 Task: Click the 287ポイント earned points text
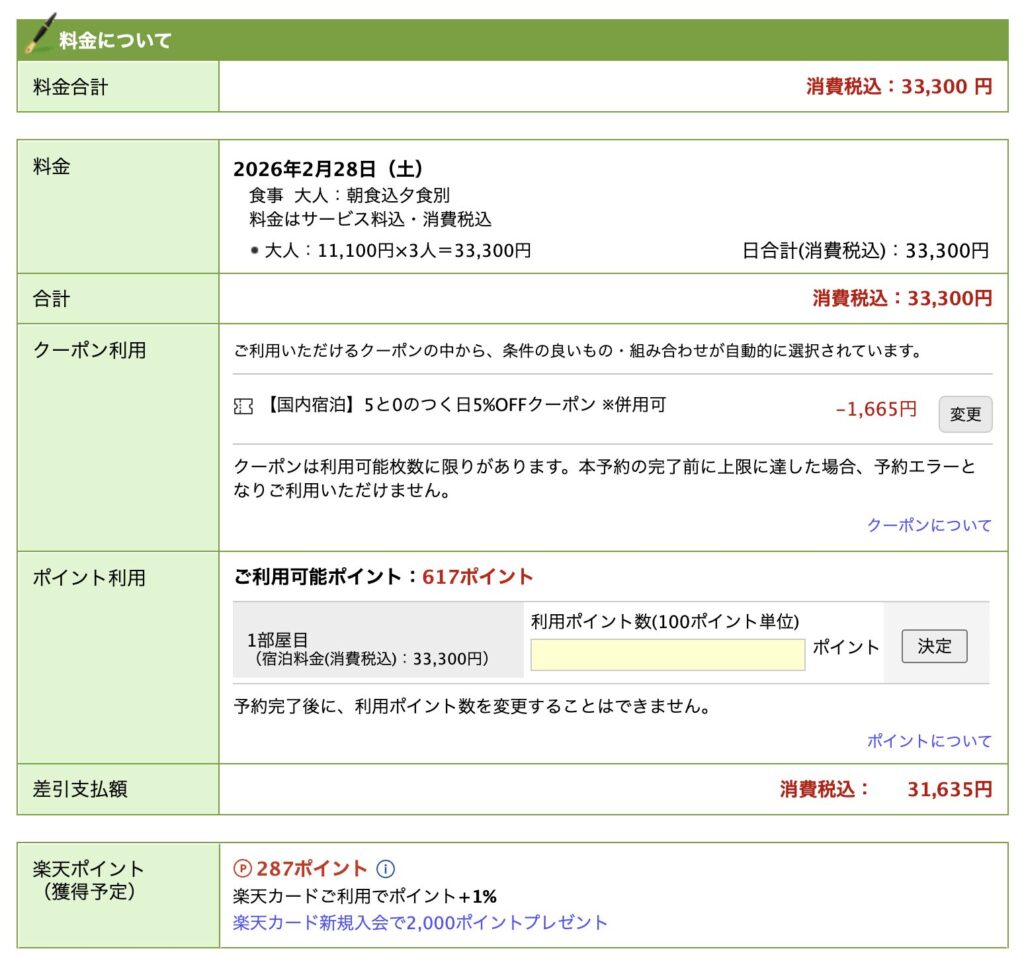pos(312,869)
